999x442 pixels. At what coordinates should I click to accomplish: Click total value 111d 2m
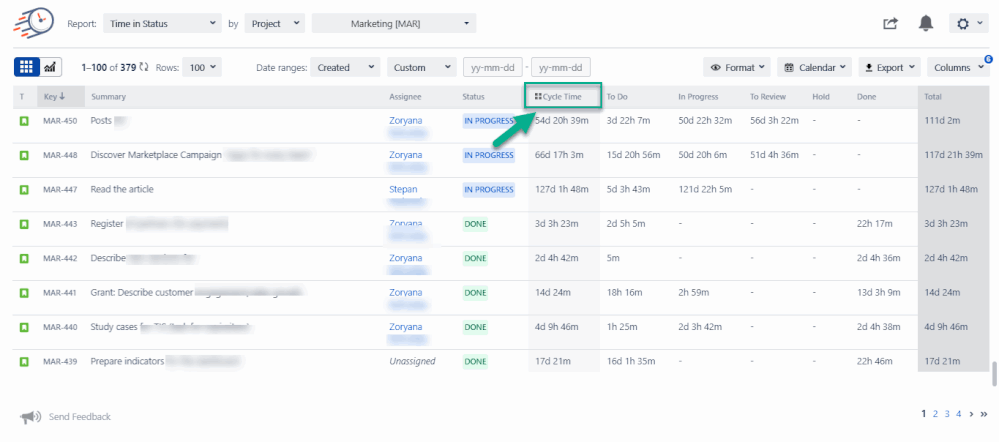[x=942, y=120]
